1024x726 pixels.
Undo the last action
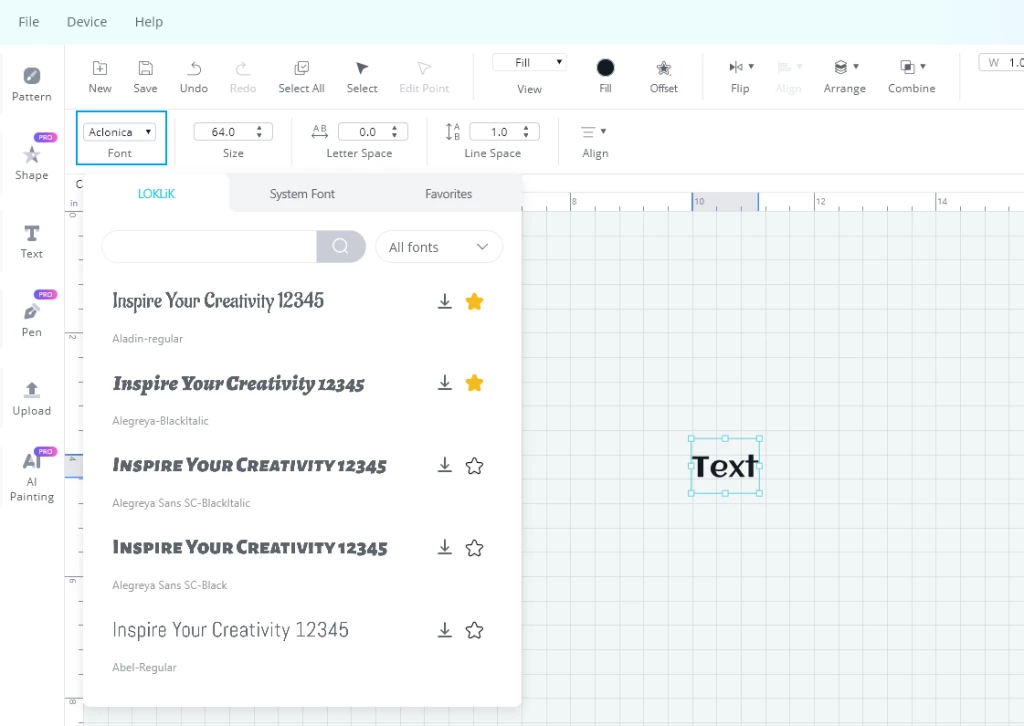(194, 77)
